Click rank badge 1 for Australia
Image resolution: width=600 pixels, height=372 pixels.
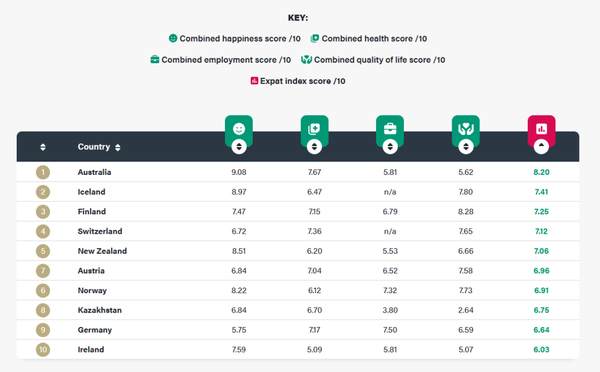(43, 172)
